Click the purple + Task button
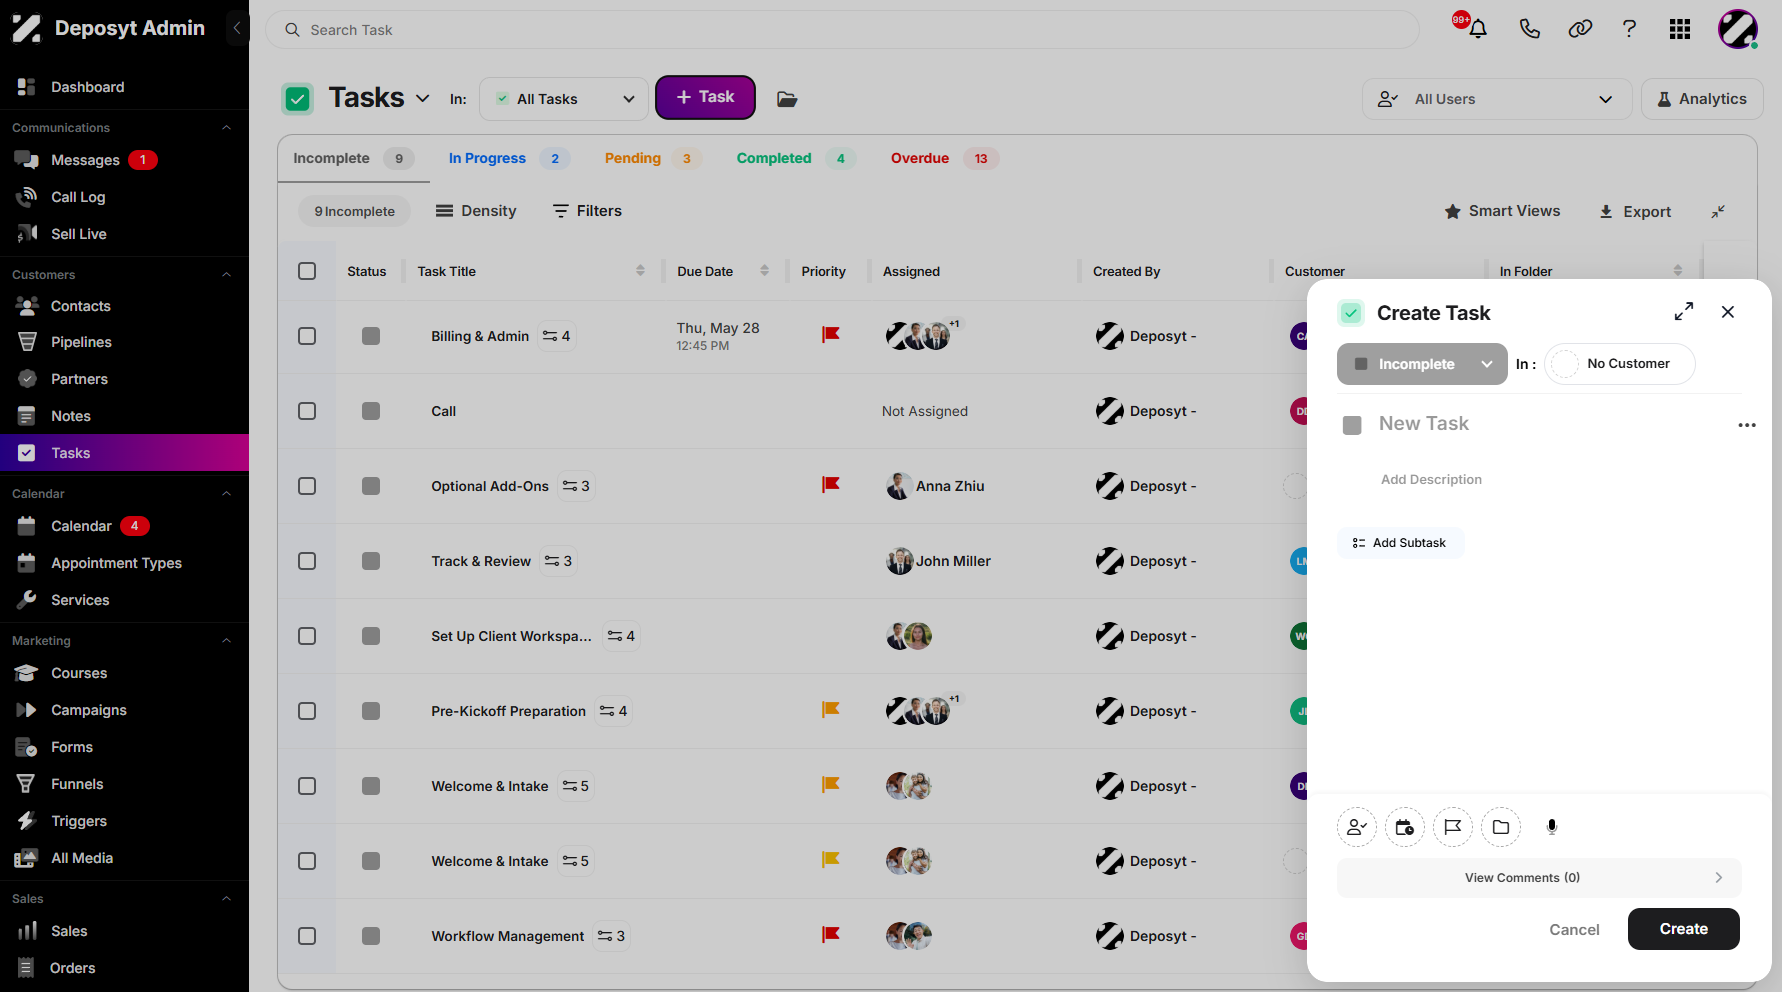1782x992 pixels. [x=705, y=97]
